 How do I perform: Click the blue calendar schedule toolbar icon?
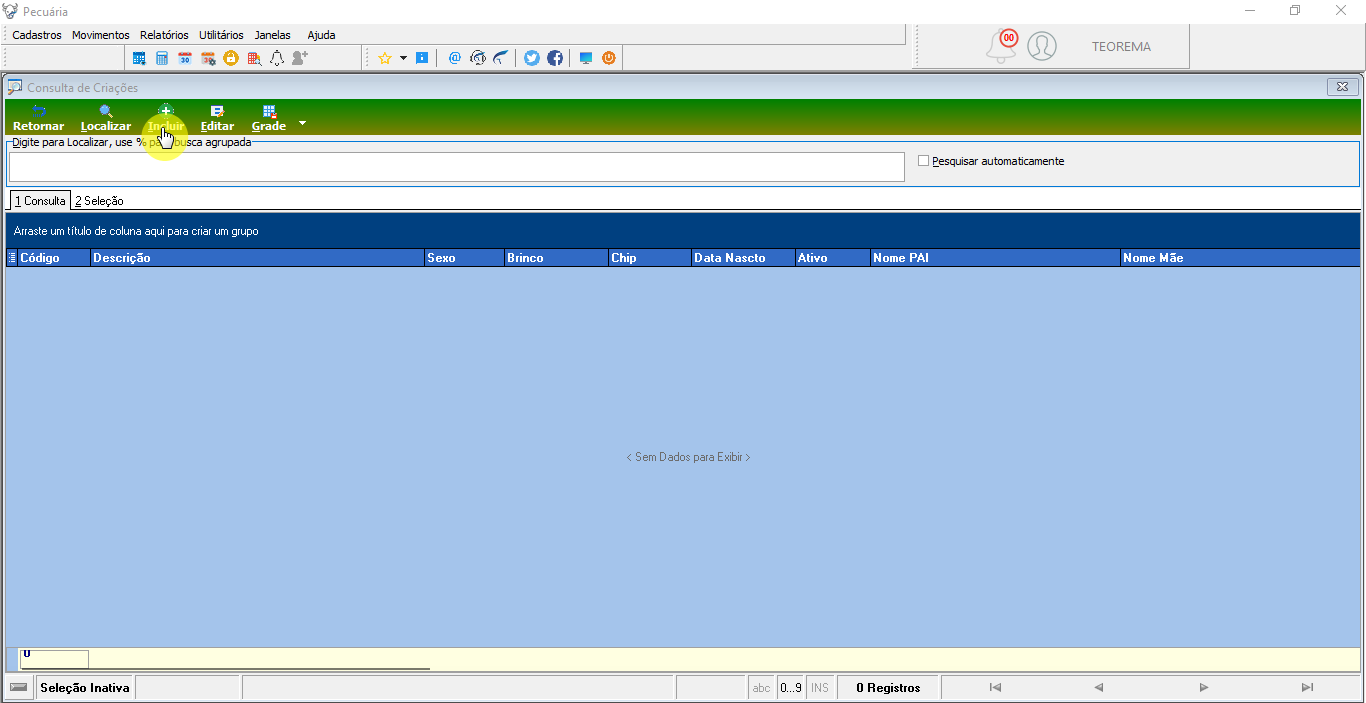point(139,58)
